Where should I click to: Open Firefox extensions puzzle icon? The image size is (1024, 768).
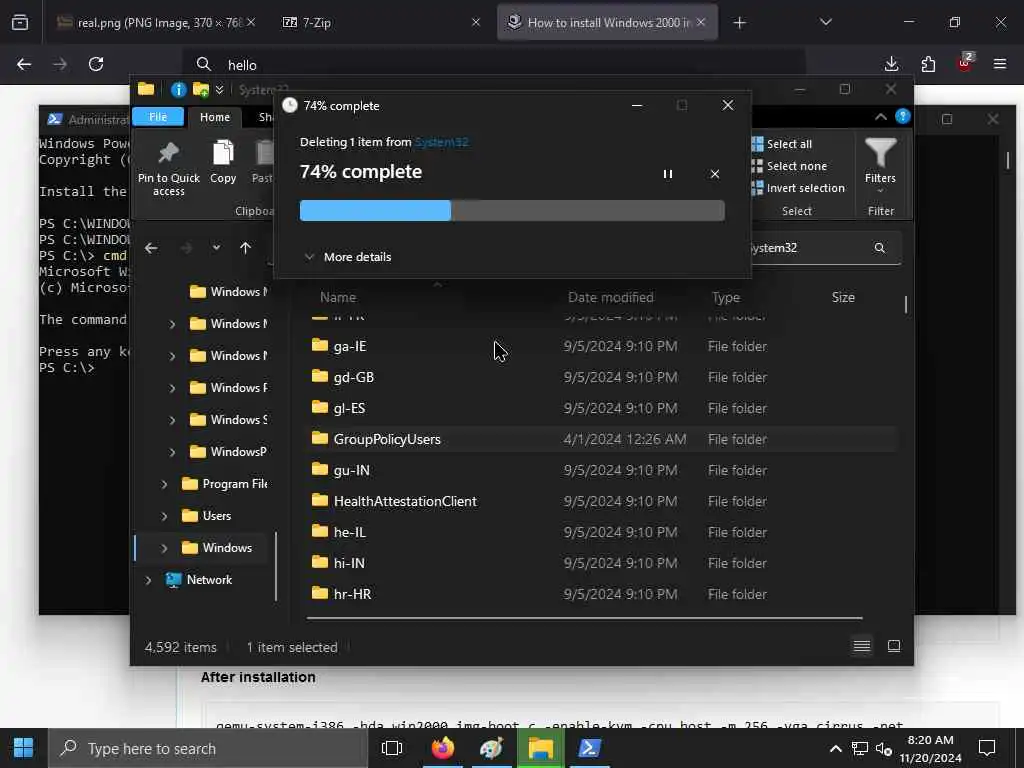928,64
